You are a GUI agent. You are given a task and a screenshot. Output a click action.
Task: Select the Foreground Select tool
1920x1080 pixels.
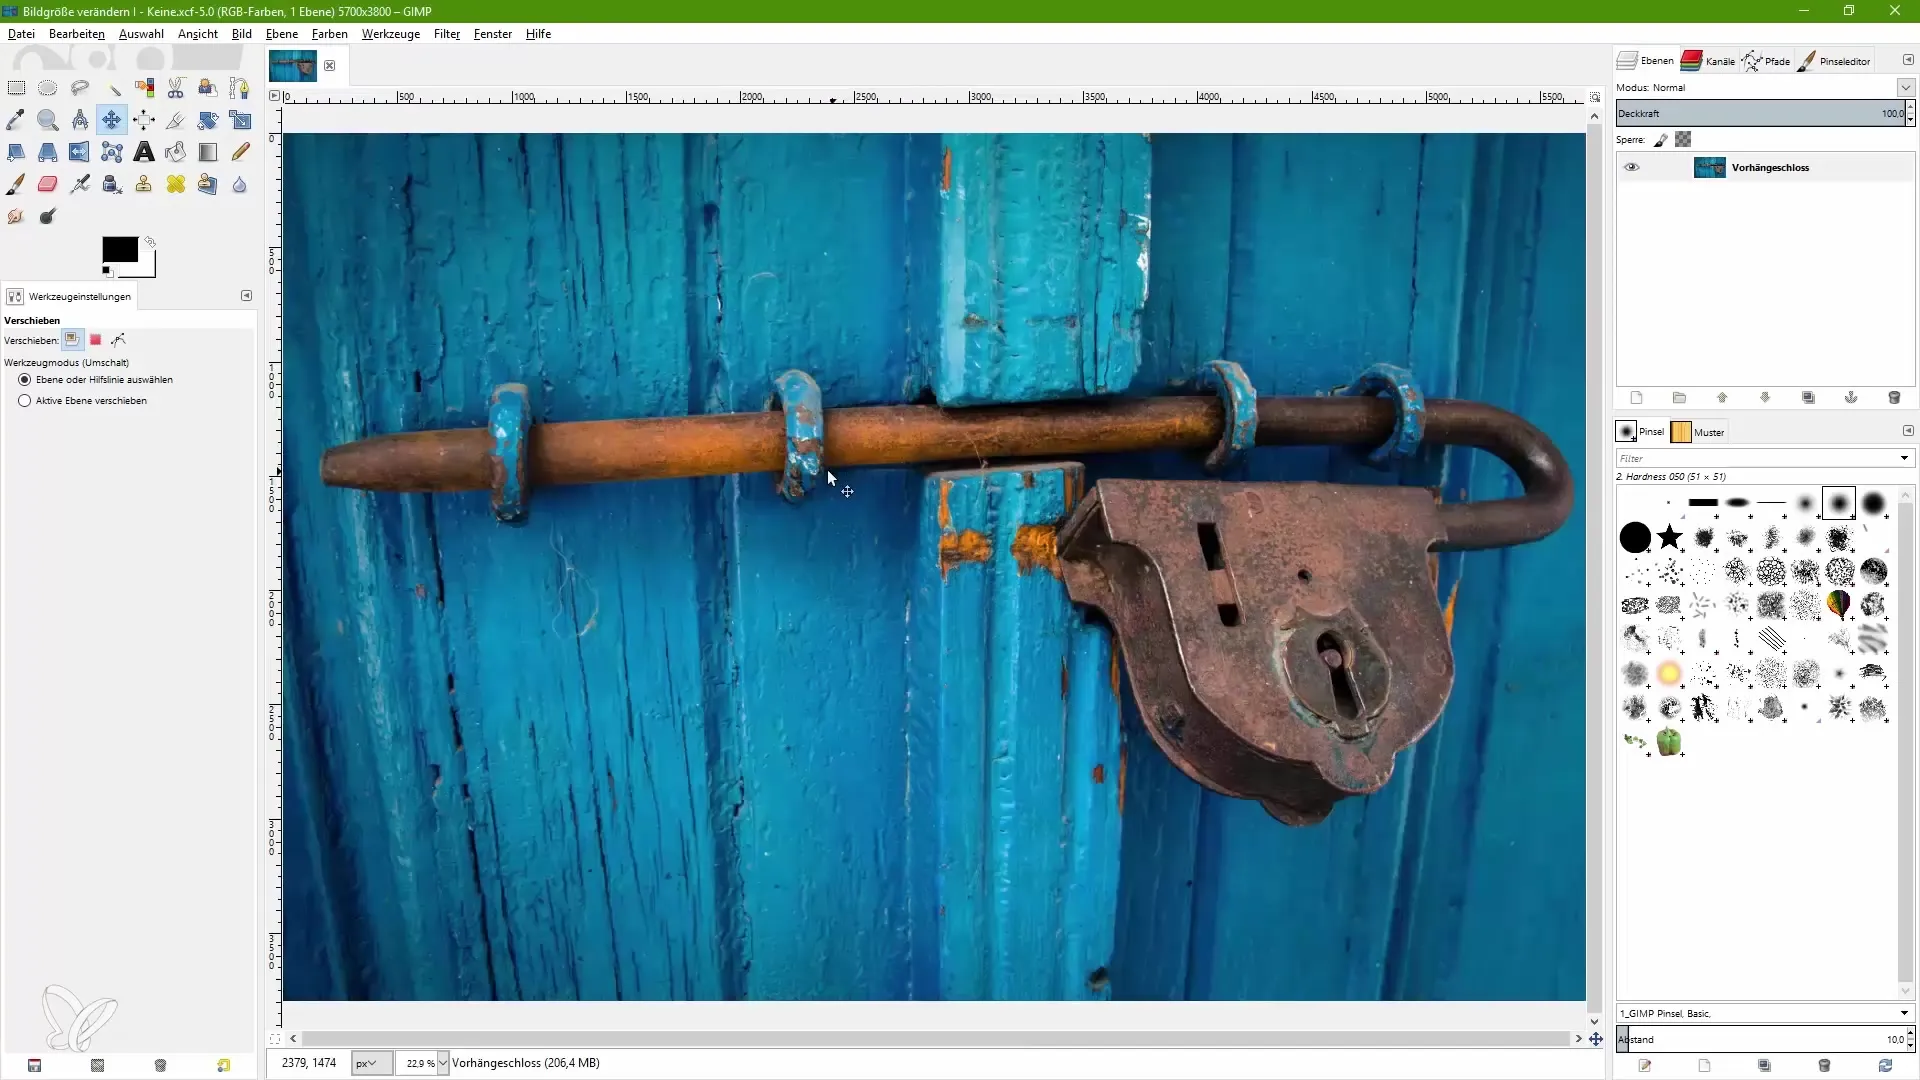(x=208, y=88)
